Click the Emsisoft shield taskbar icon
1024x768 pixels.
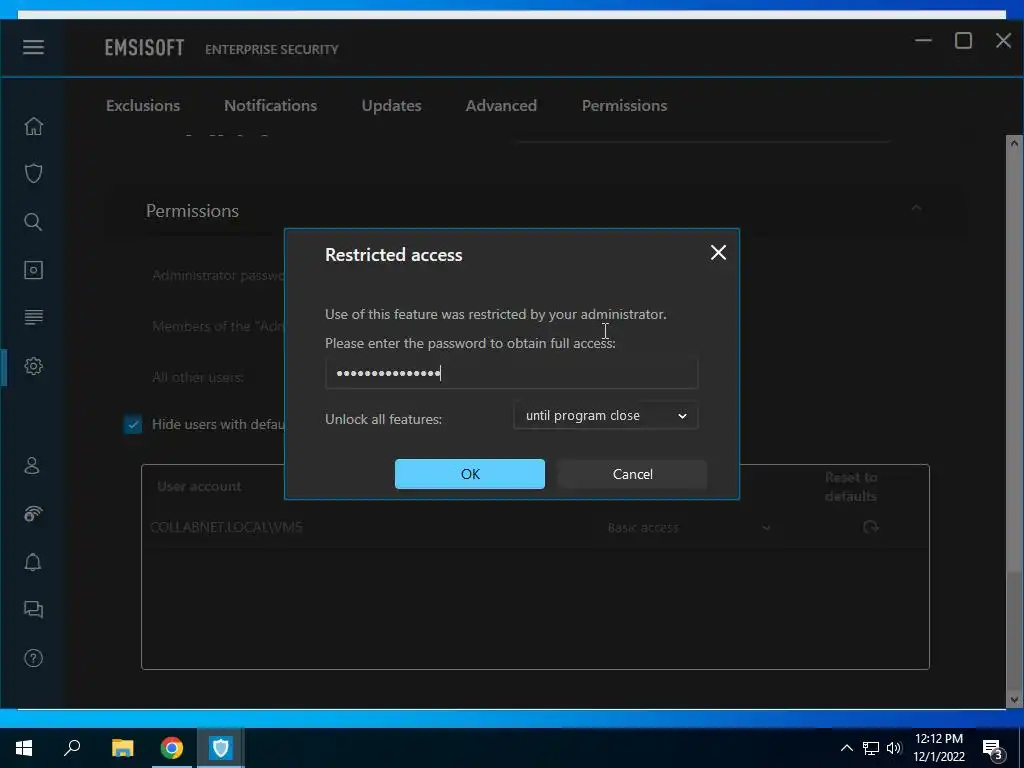221,748
